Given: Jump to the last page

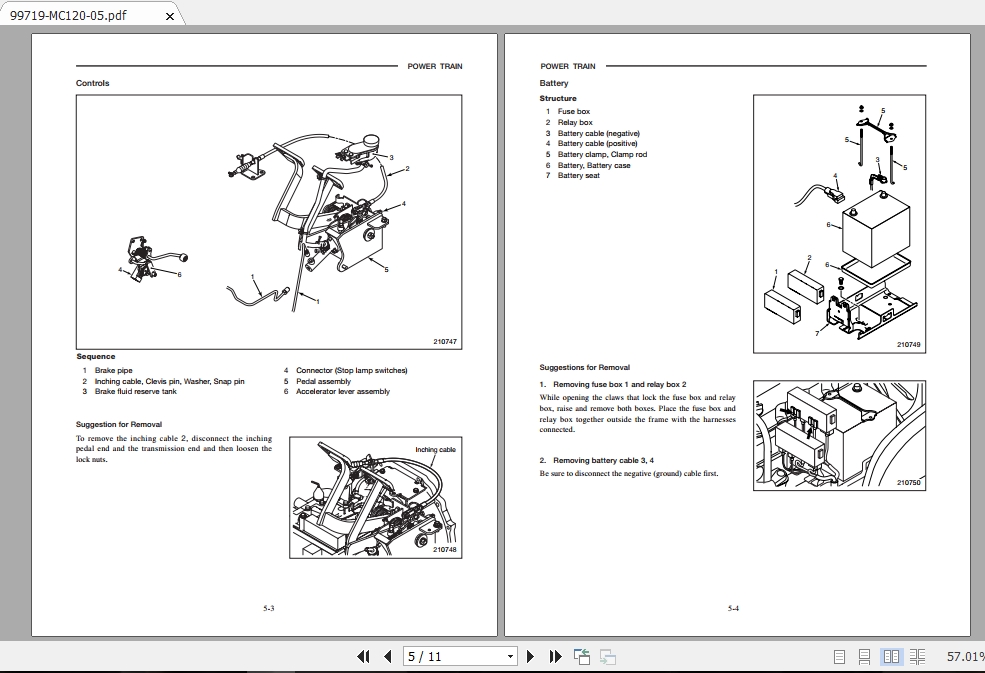Looking at the screenshot, I should [556, 657].
